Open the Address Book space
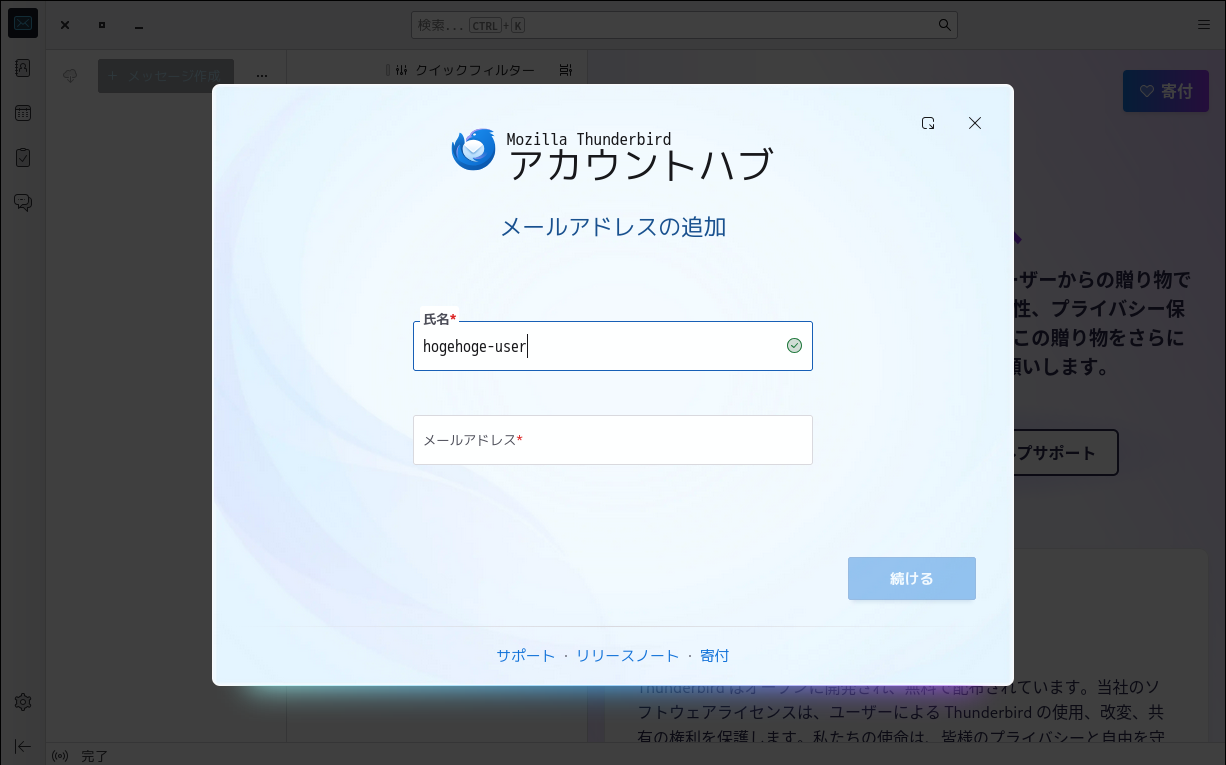Image resolution: width=1226 pixels, height=765 pixels. 23,68
